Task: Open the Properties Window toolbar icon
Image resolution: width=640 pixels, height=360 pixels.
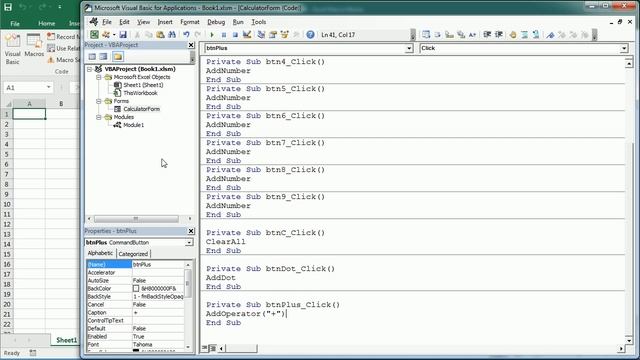Action: point(273,35)
